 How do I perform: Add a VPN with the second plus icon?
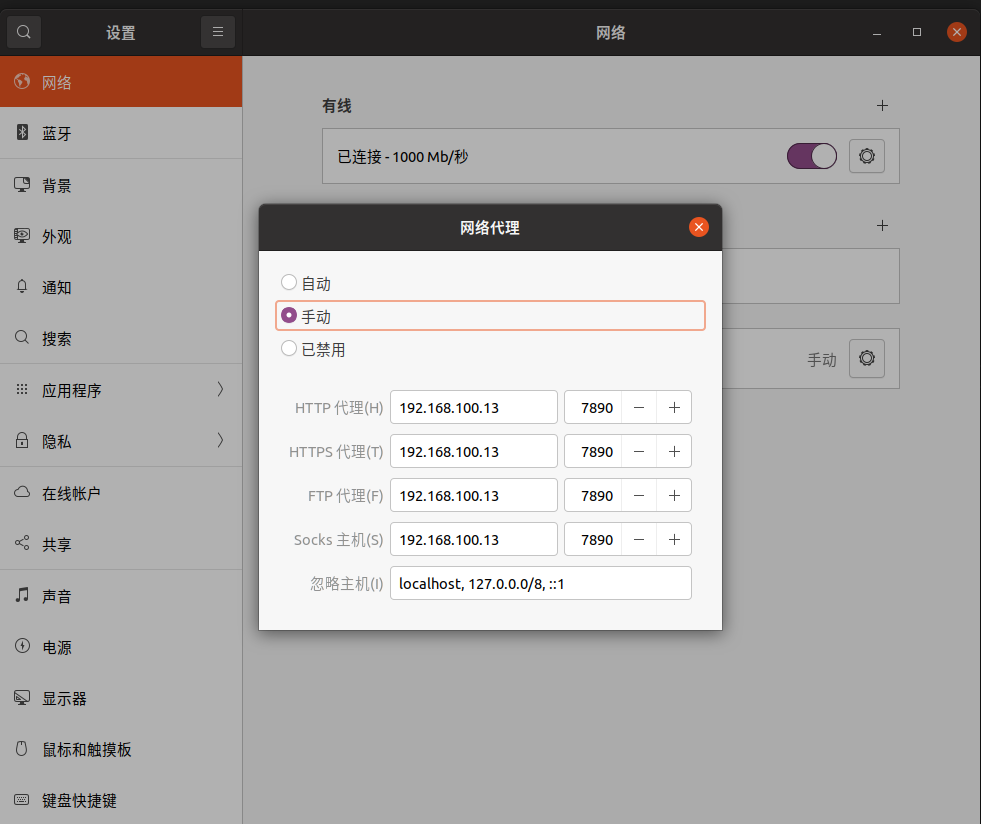pyautogui.click(x=882, y=225)
